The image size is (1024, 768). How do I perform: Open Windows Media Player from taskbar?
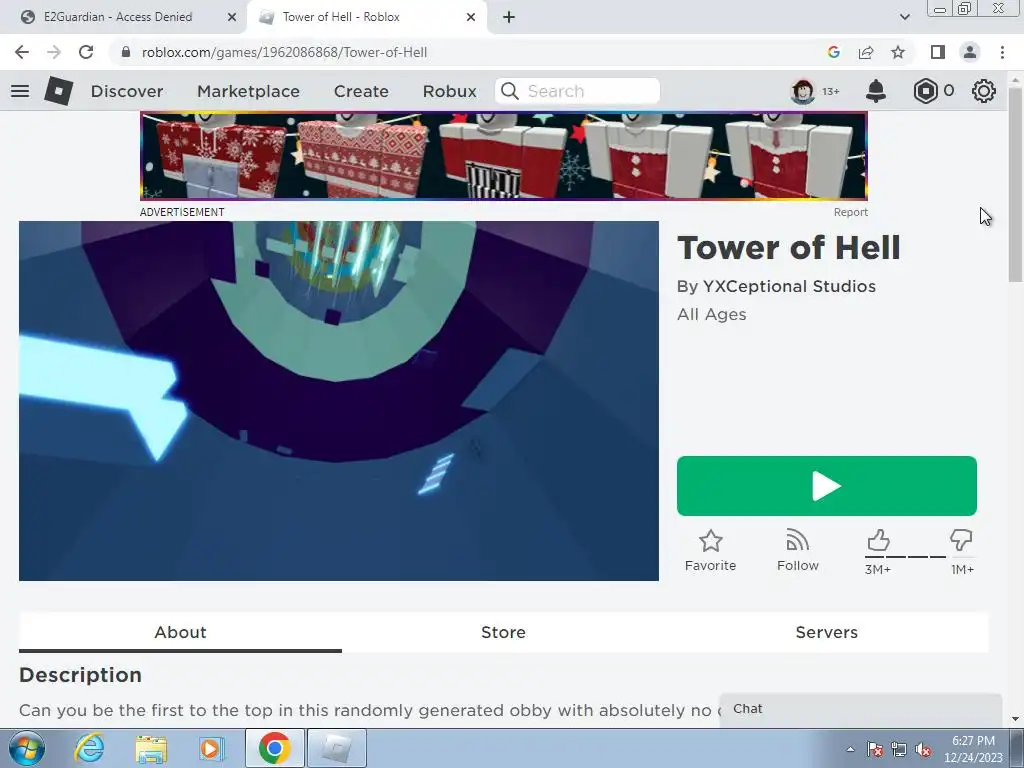212,748
